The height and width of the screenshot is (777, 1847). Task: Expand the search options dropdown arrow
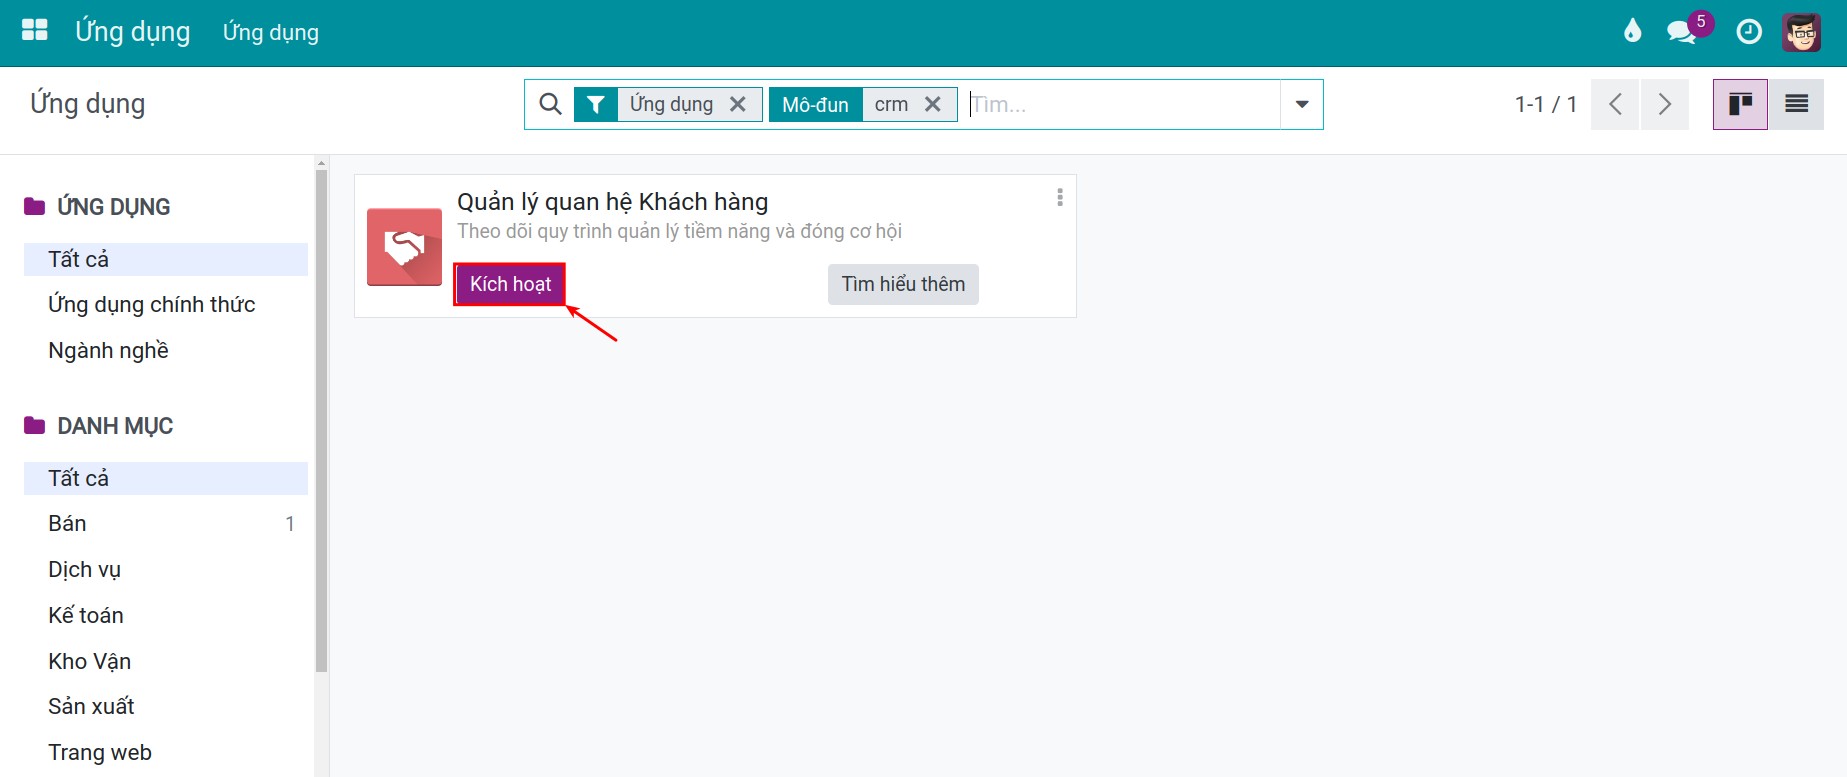(1302, 104)
